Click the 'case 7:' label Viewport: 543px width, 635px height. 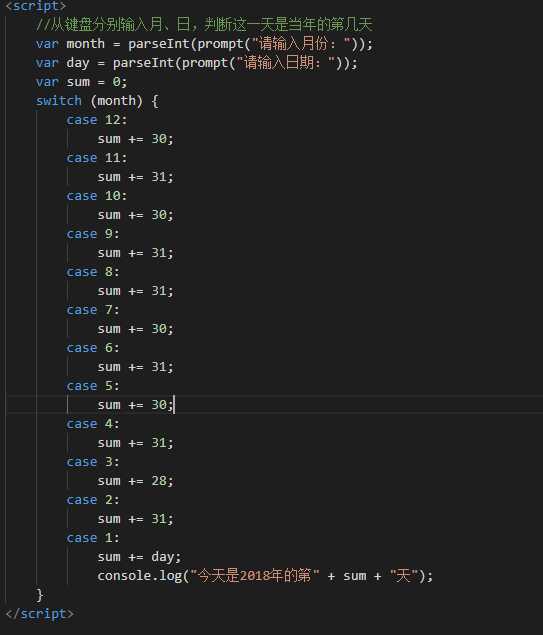(93, 310)
